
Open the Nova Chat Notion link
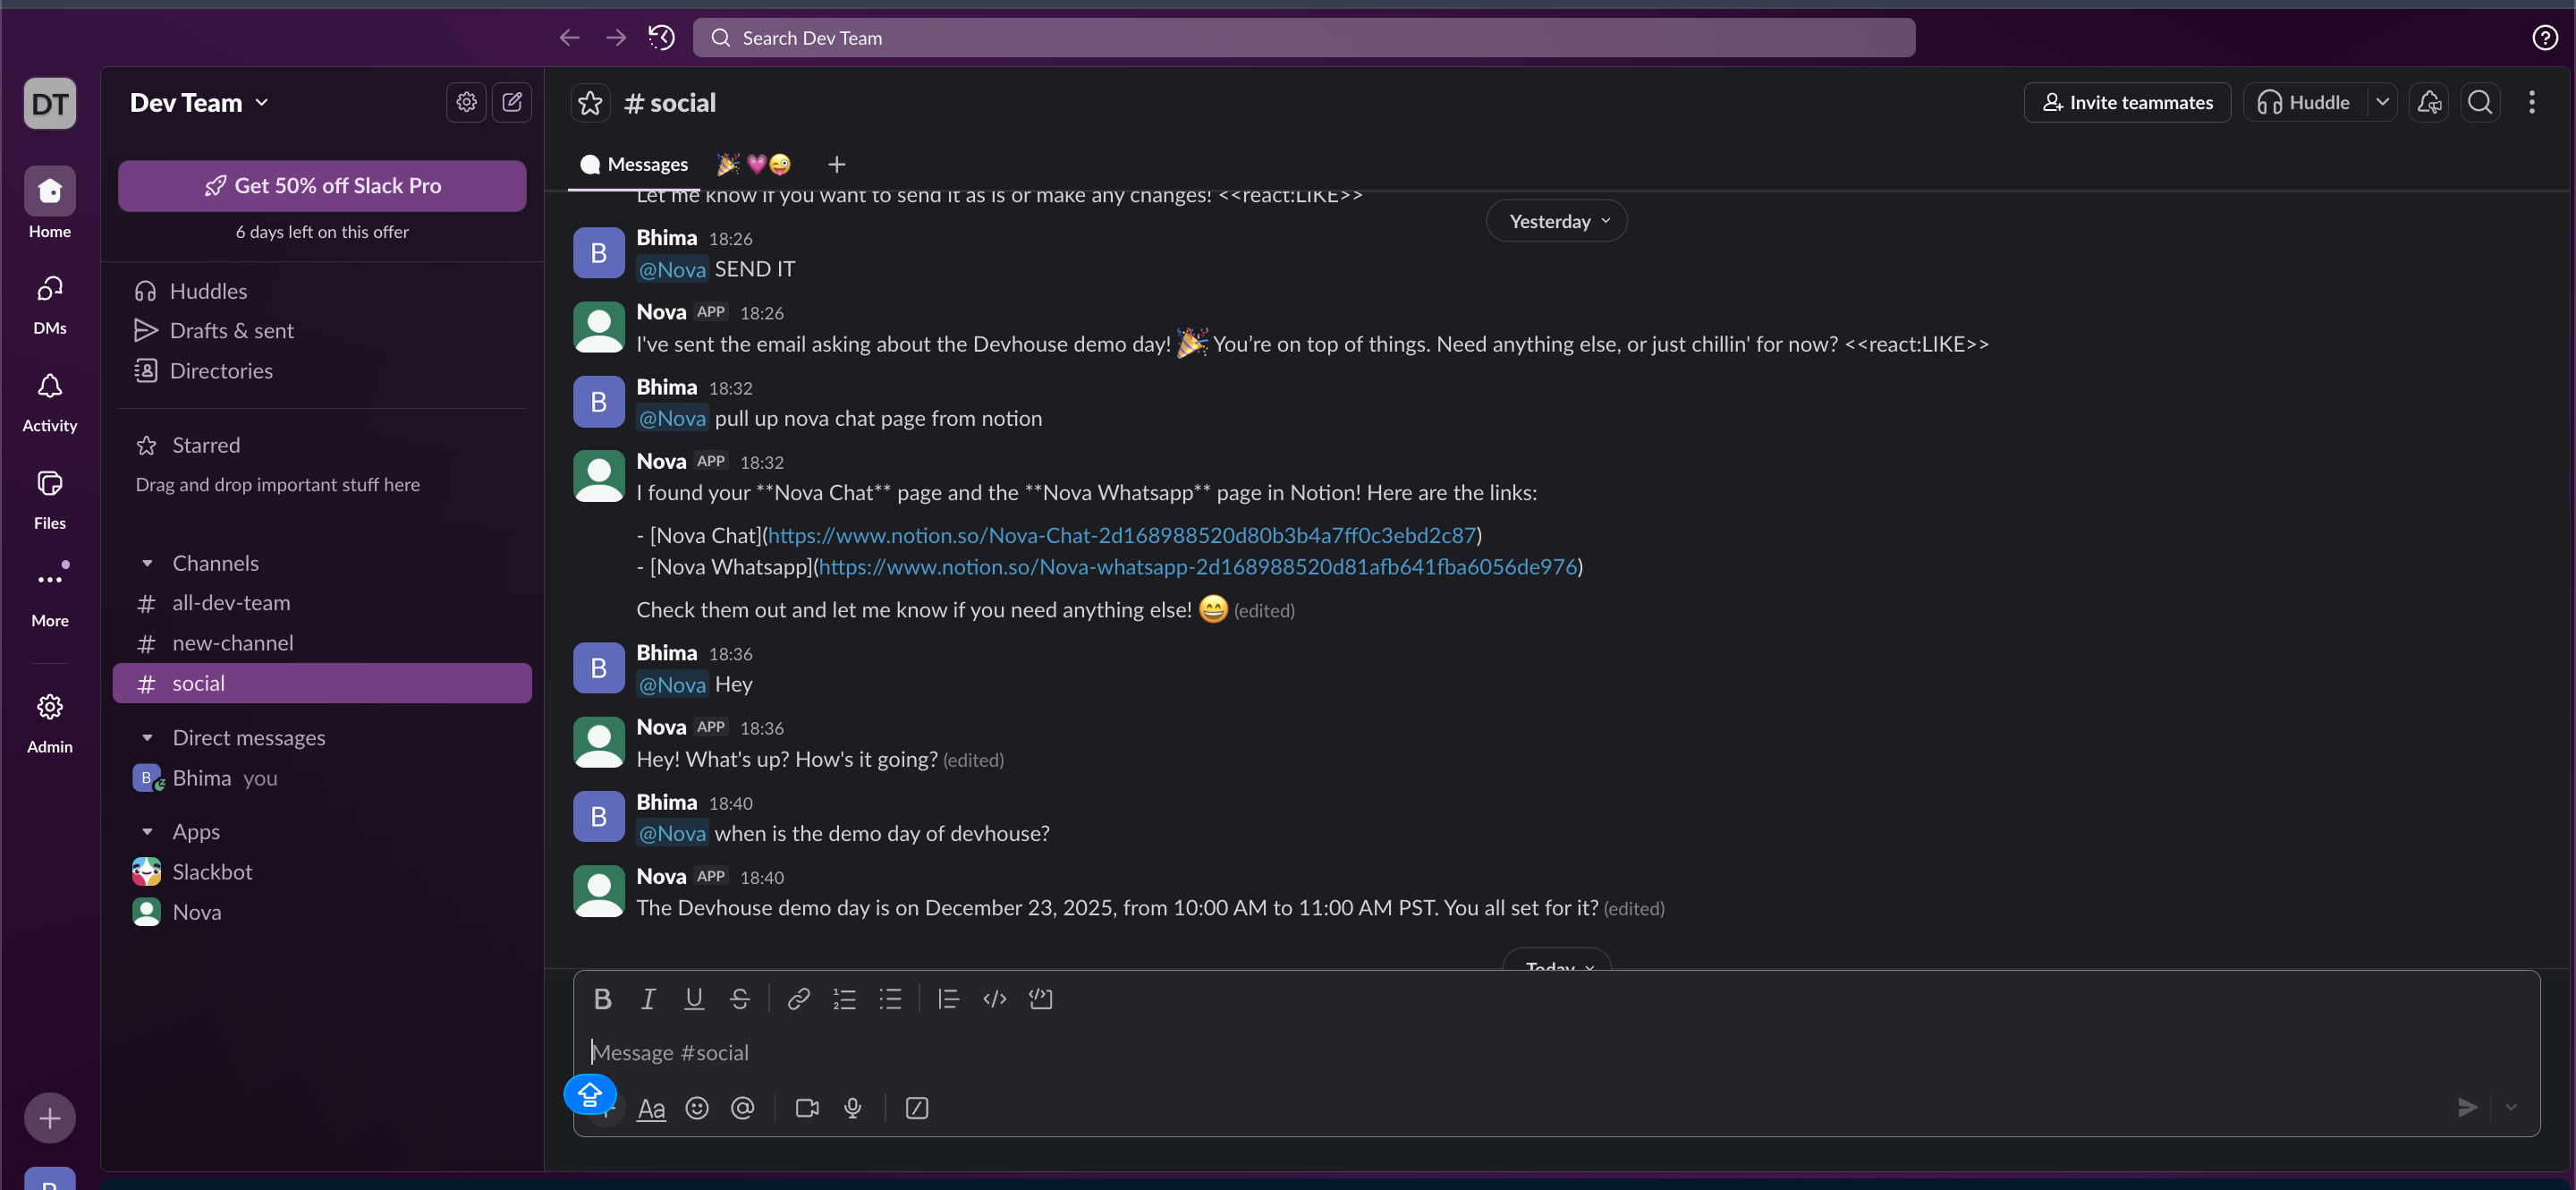click(x=1121, y=535)
